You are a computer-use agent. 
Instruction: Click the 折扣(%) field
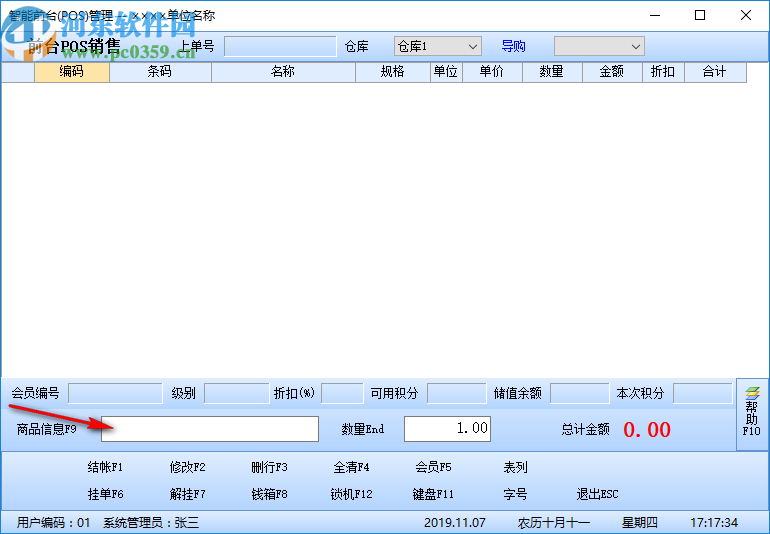click(342, 393)
